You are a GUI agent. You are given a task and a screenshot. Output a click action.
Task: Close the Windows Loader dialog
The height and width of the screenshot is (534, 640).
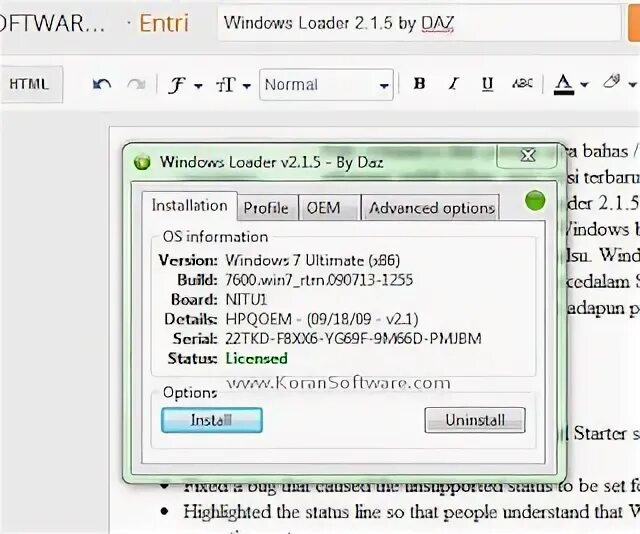pos(528,155)
